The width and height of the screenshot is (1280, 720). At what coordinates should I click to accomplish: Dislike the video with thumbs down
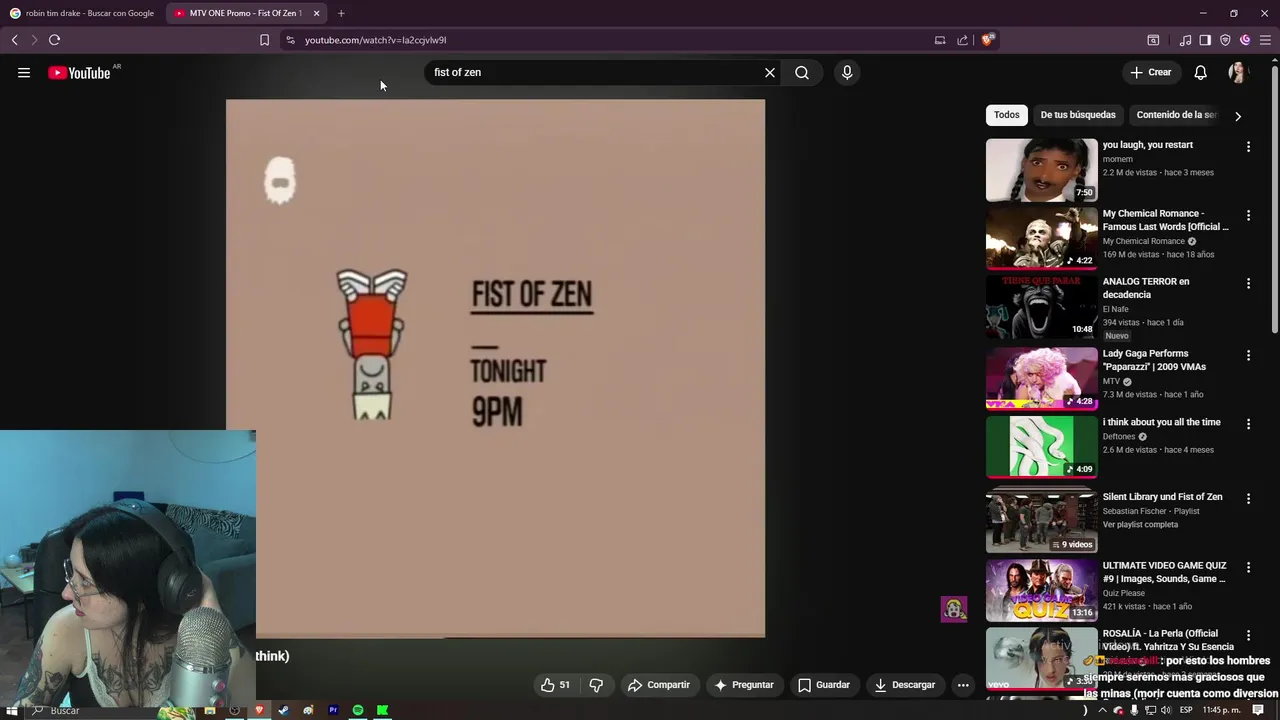596,685
